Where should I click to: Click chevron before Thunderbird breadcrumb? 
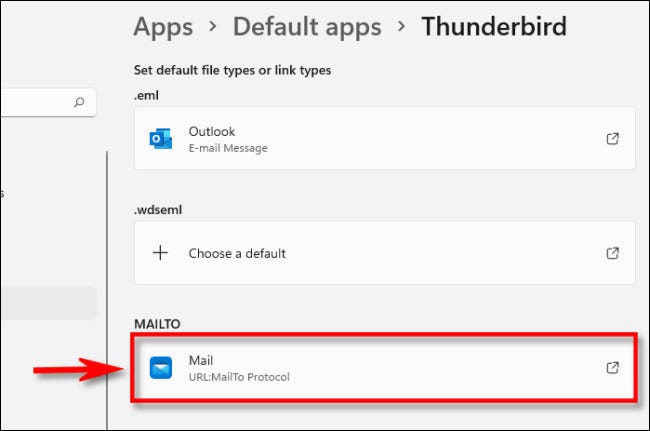[401, 27]
